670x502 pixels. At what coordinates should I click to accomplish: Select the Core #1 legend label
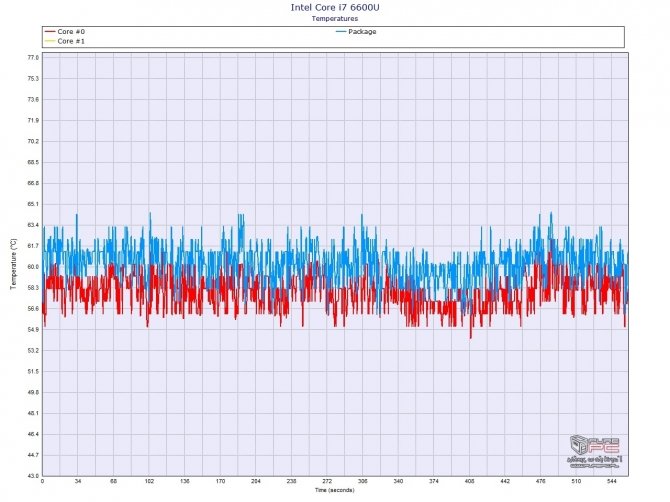tap(71, 41)
